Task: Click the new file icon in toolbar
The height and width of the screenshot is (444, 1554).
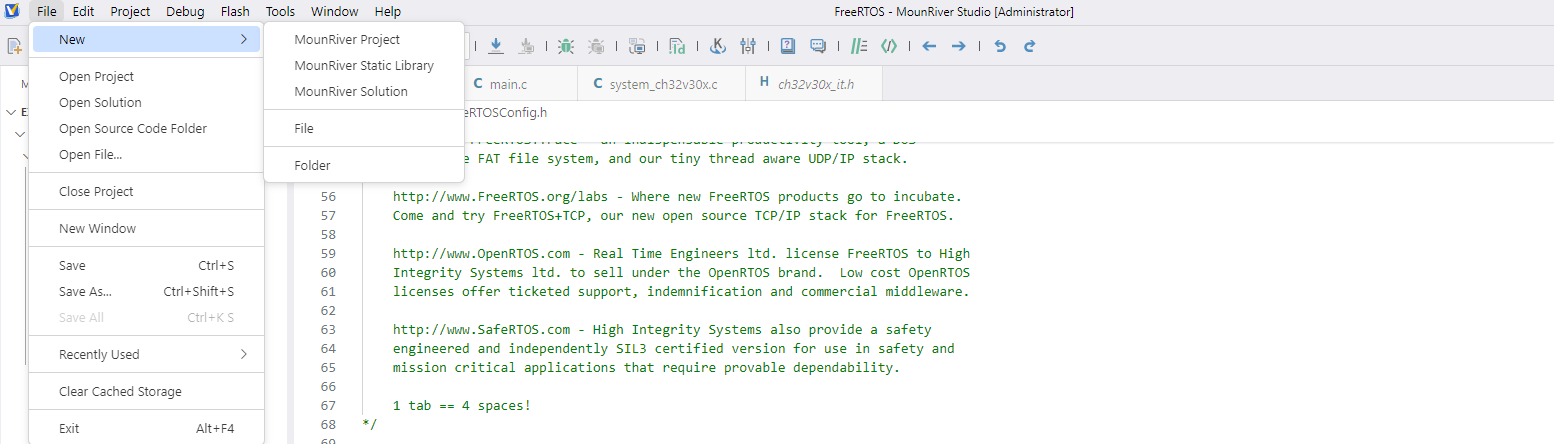Action: coord(14,46)
